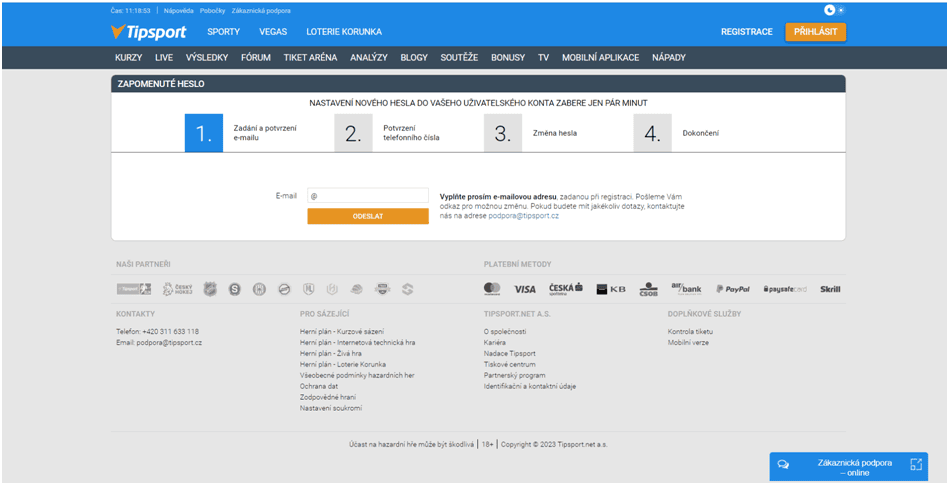This screenshot has width=949, height=485.
Task: Open FÓRUM in navigation bar
Action: tap(256, 58)
